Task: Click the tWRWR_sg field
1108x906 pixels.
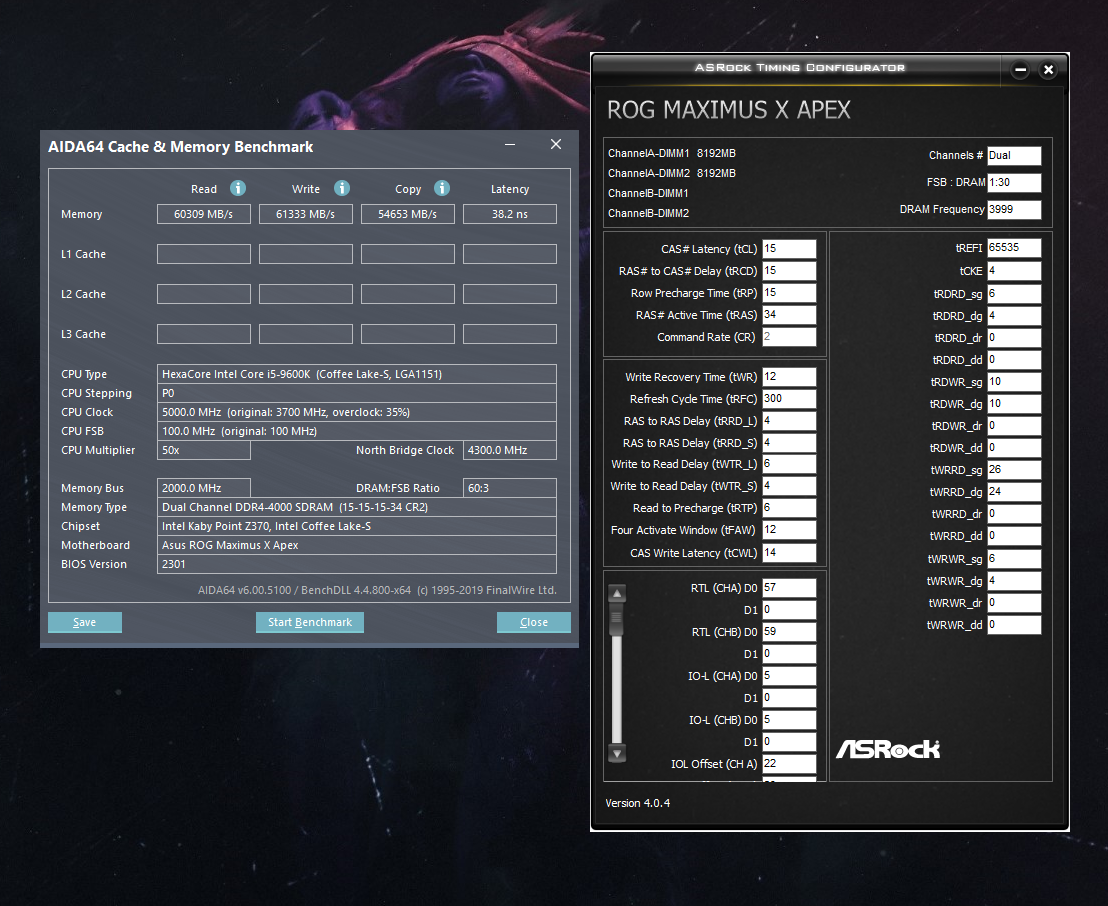Action: click(1014, 558)
